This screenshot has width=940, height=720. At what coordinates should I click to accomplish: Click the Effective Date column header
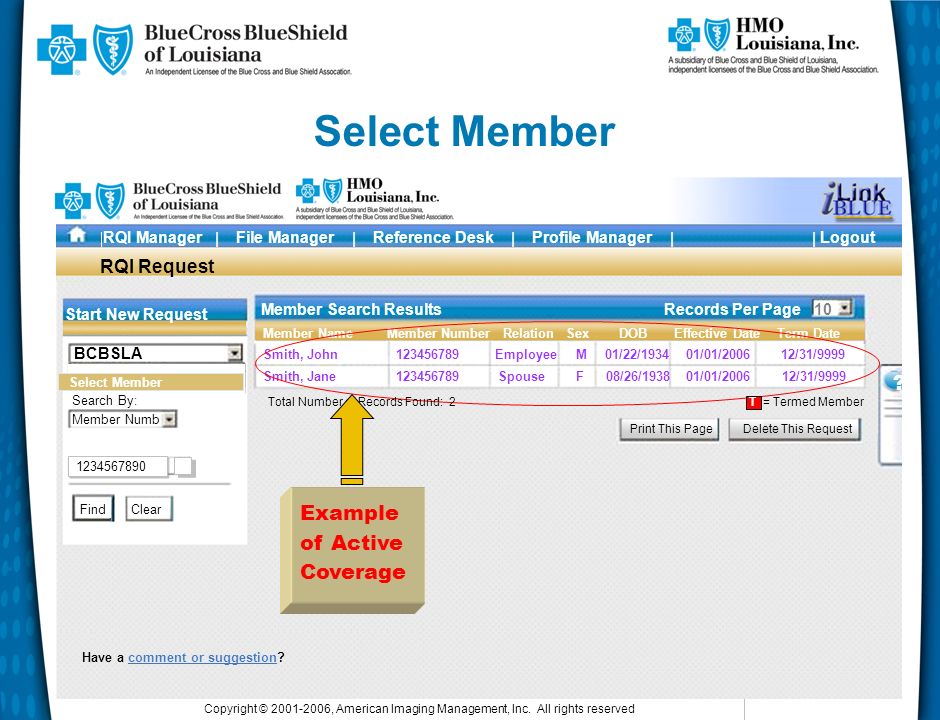[716, 333]
